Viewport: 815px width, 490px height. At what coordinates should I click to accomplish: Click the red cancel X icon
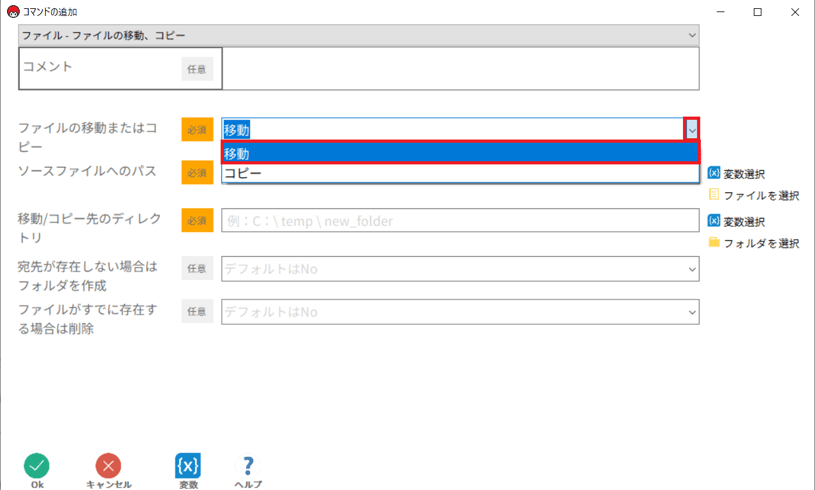pos(108,465)
